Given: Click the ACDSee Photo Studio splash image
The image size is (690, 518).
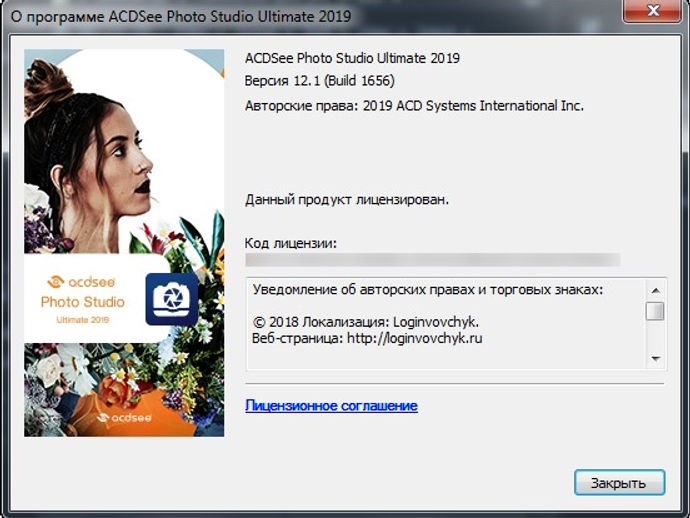Looking at the screenshot, I should coord(124,243).
